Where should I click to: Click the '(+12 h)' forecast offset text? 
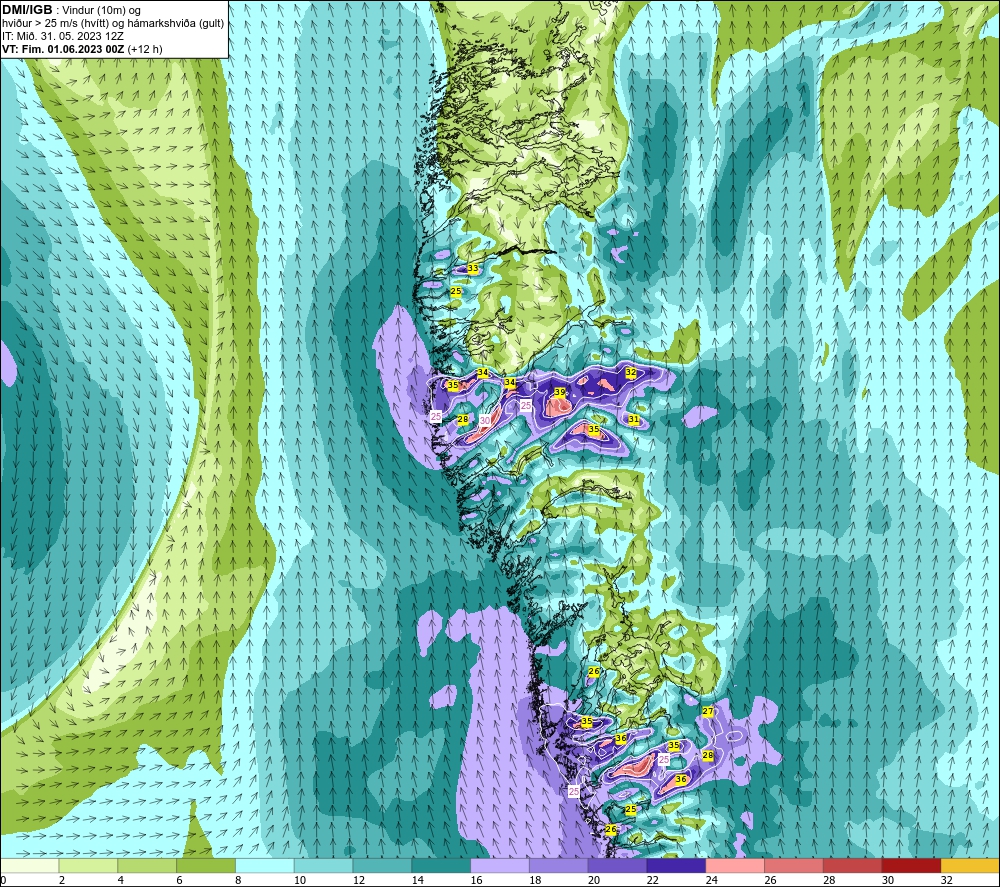[x=145, y=49]
